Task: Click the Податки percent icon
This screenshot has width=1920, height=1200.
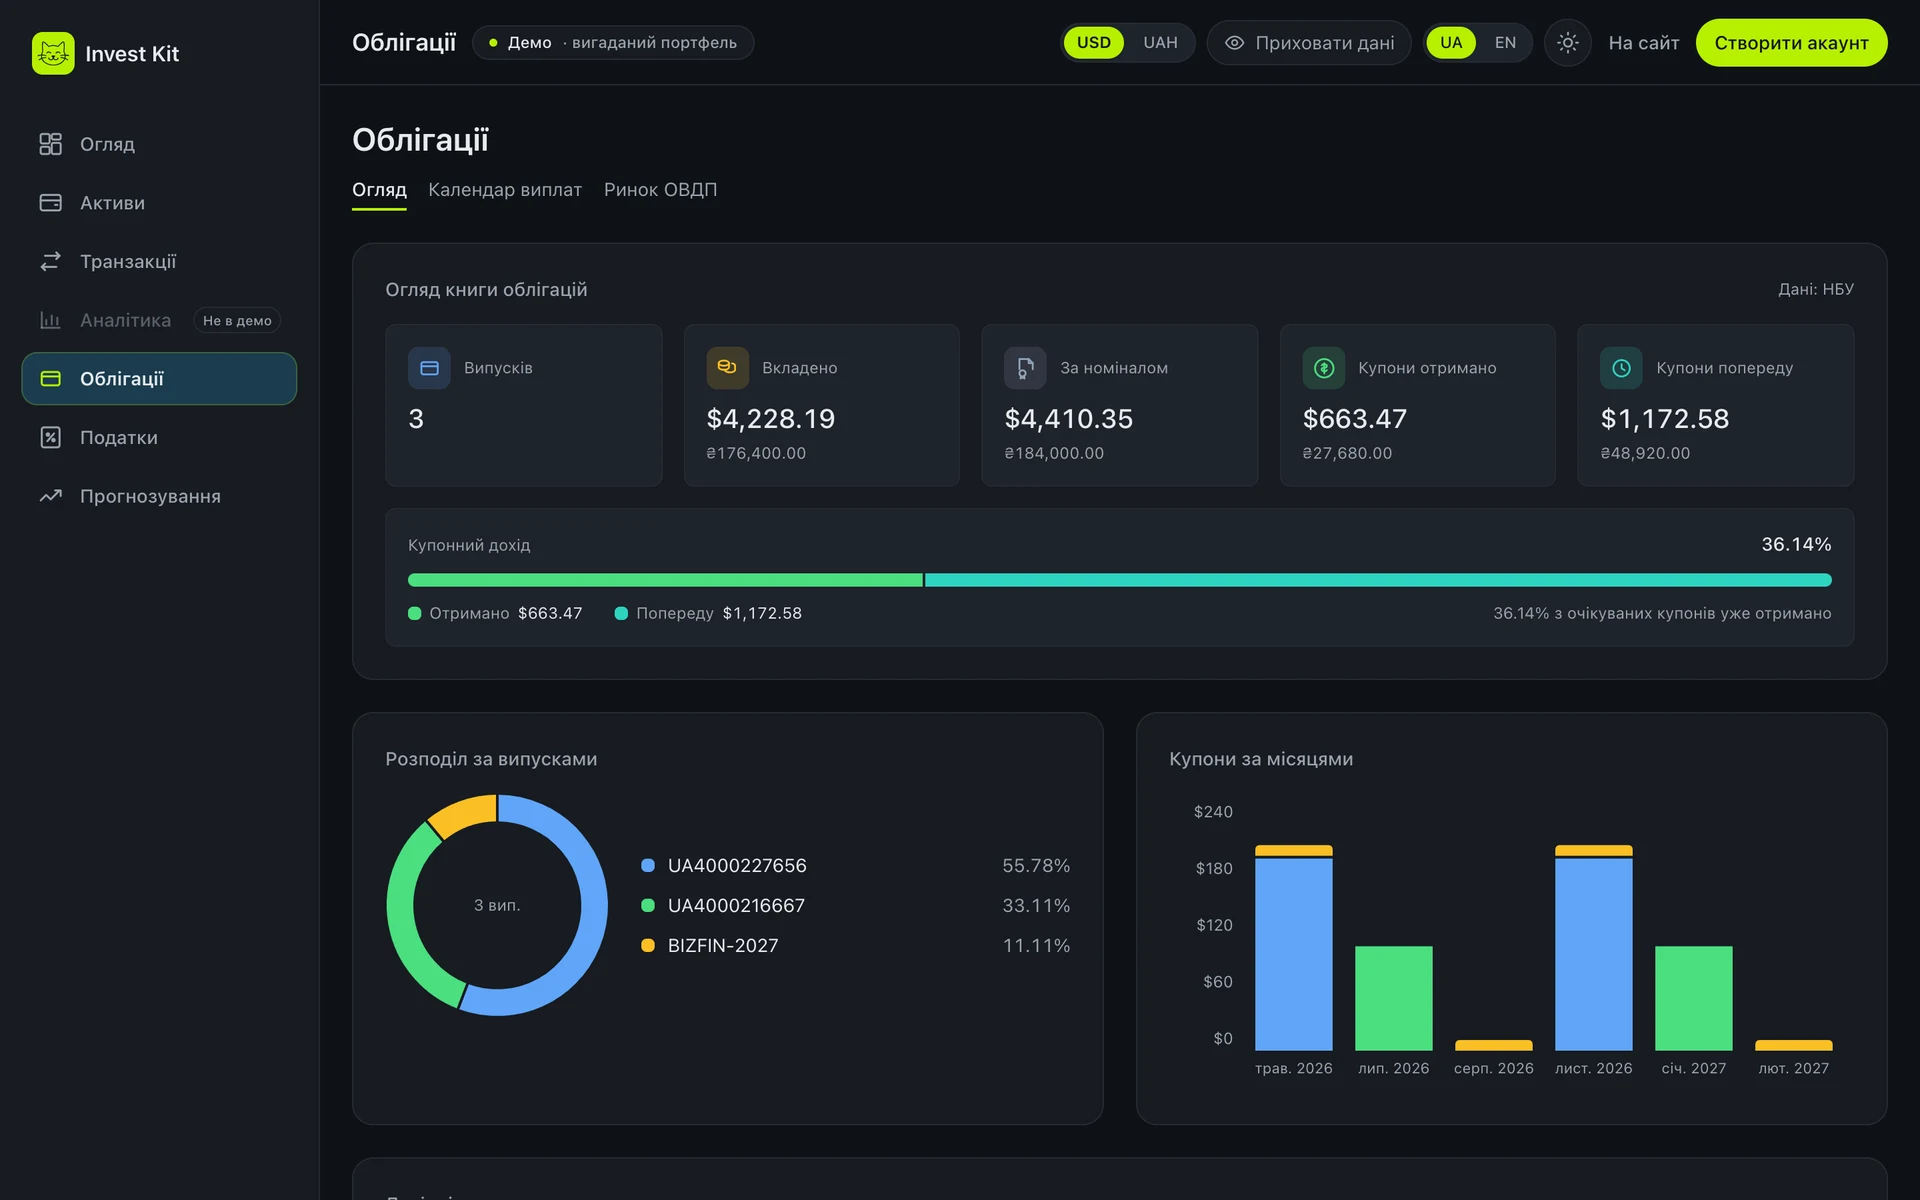Action: tap(50, 437)
